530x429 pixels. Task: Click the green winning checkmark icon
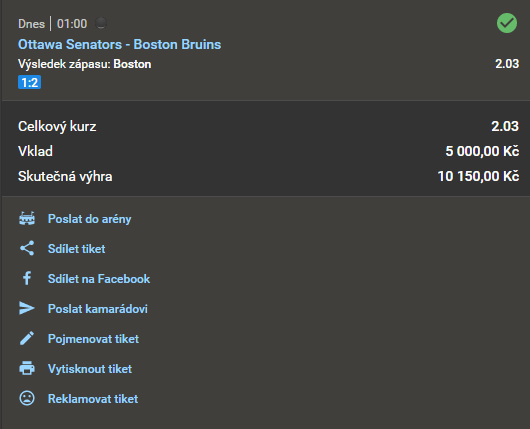click(507, 23)
